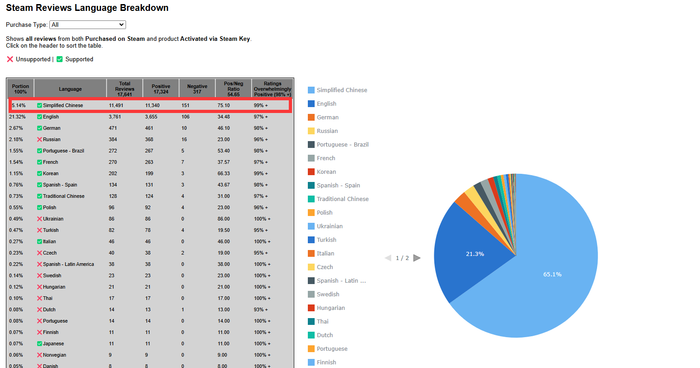Go to next legend page arrow
Viewport: 700px width, 368px height.
417,258
